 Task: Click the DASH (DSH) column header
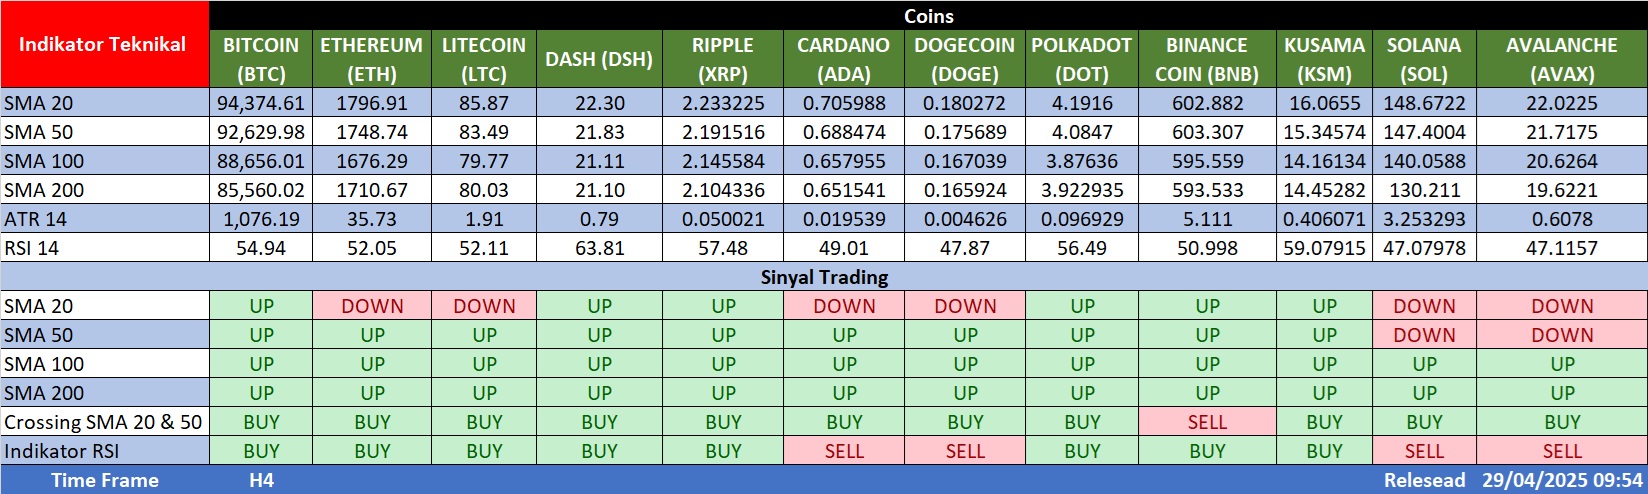(x=599, y=59)
